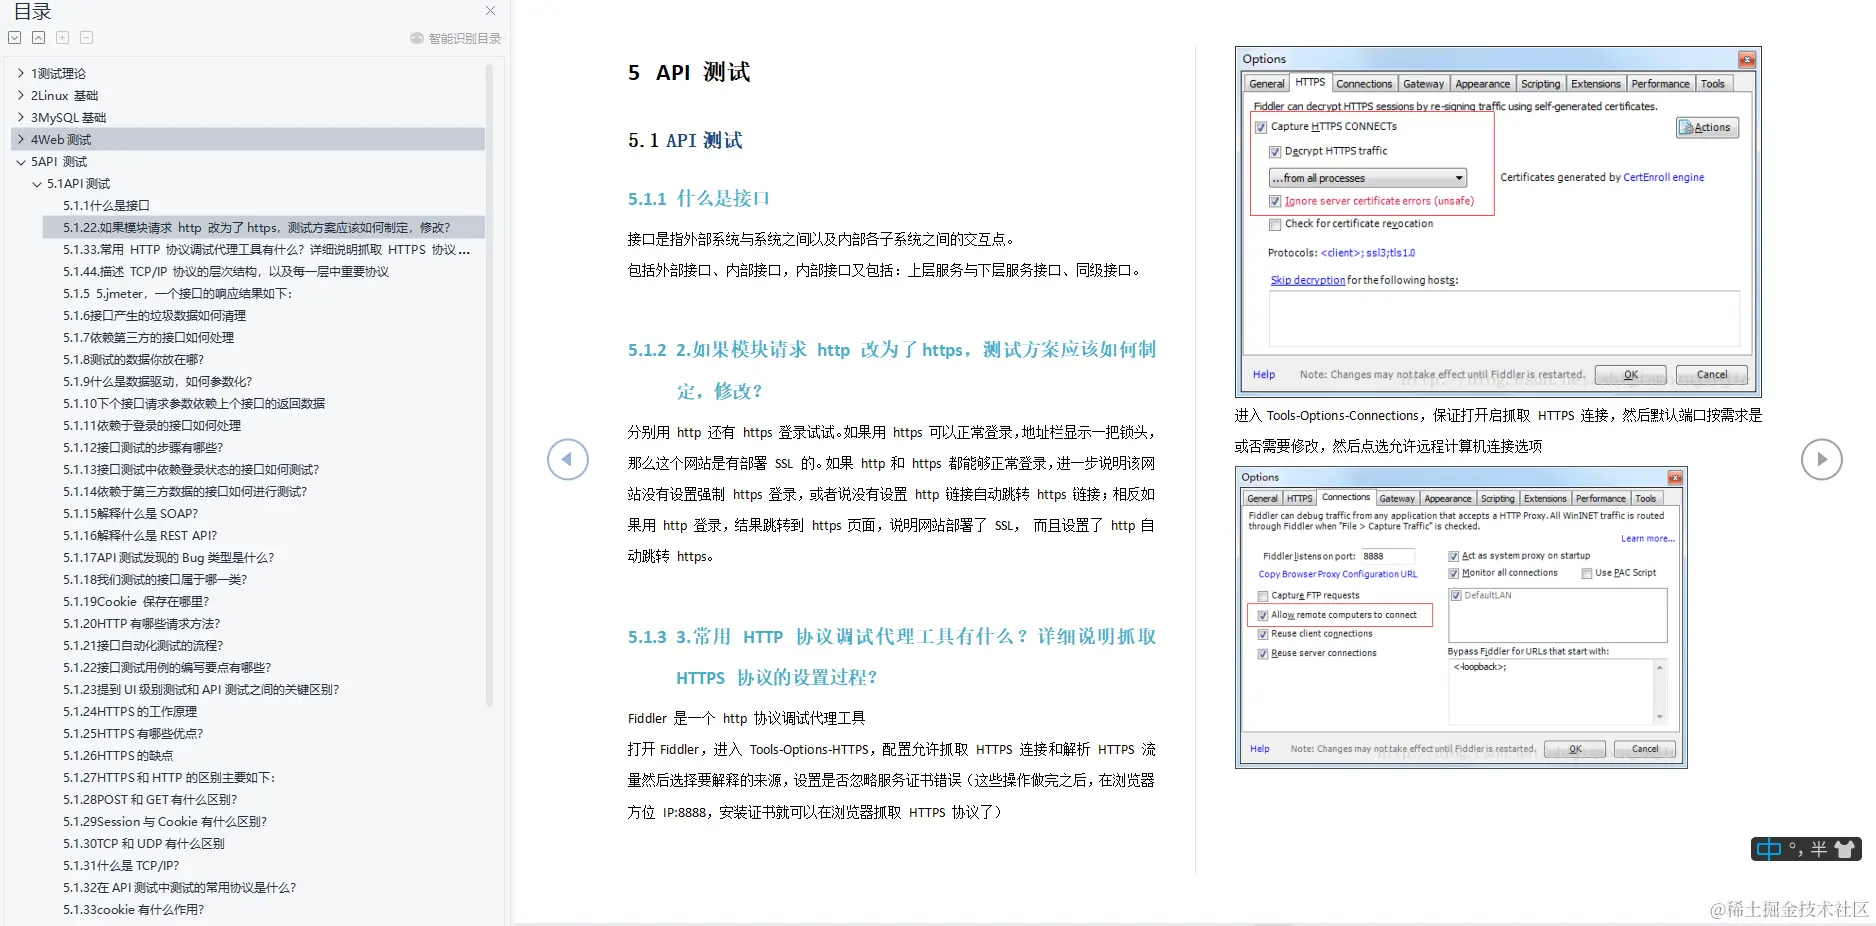Click the Skip decryption link
This screenshot has height=926, width=1876.
coord(1307,280)
